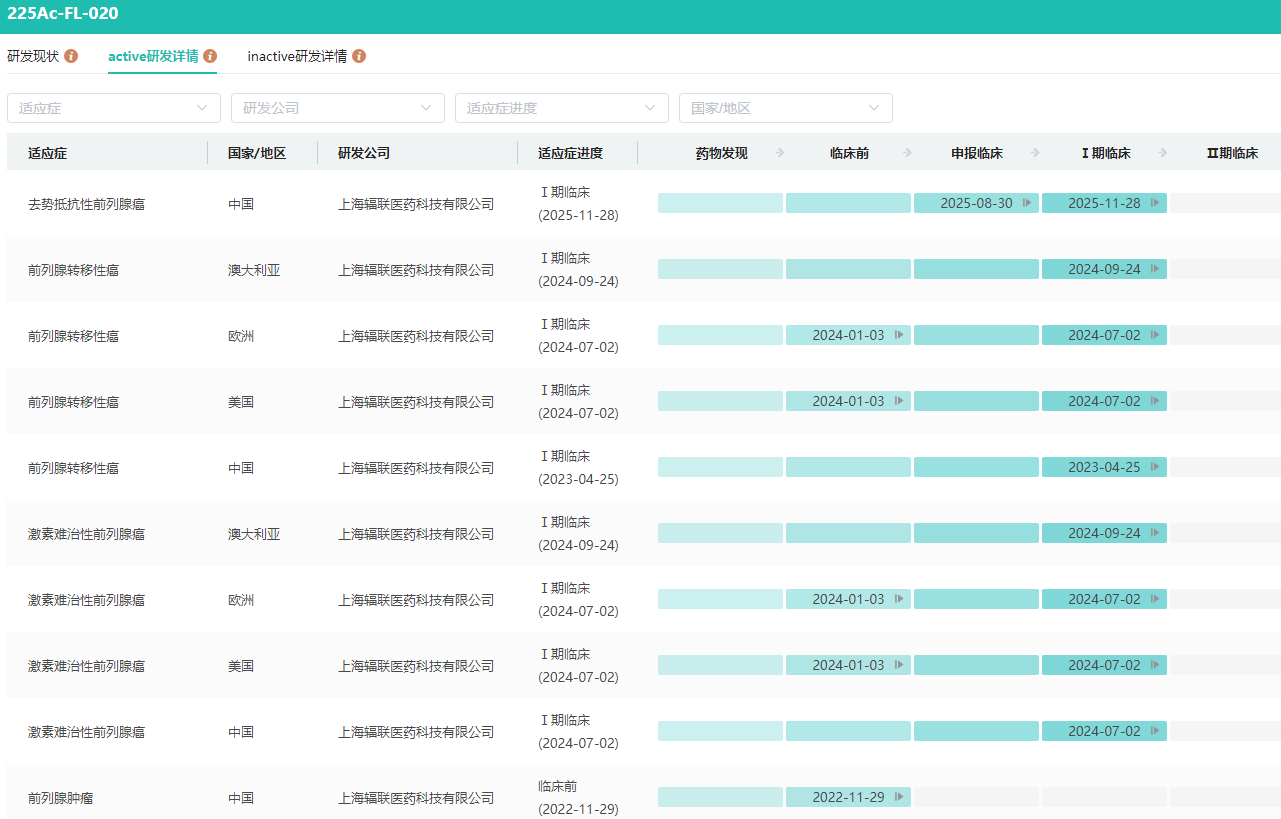Expand the 研发公司 filter dropdown

338,108
